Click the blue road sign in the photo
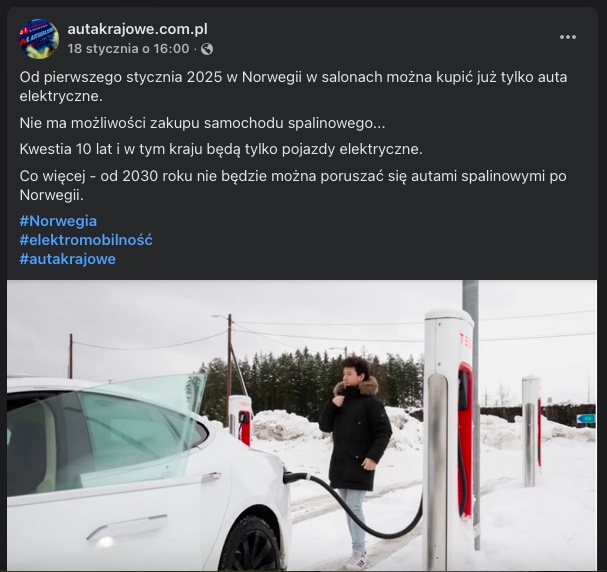Image resolution: width=607 pixels, height=572 pixels. (x=586, y=419)
